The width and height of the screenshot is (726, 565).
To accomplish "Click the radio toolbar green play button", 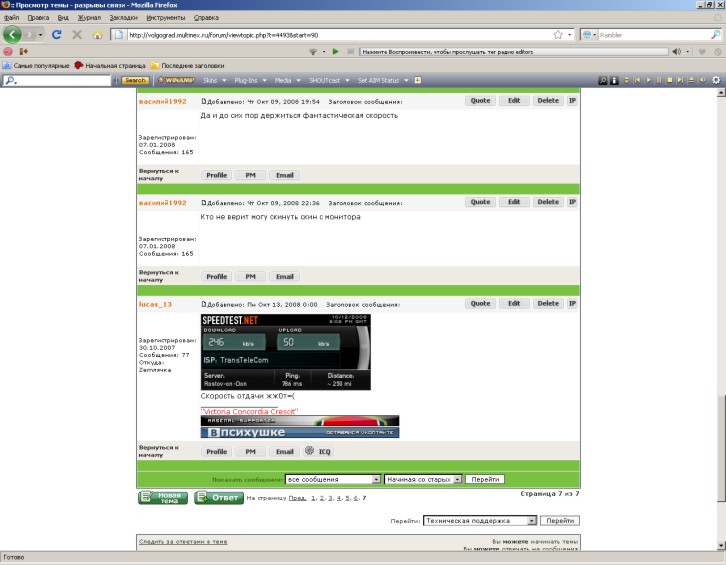I will (335, 51).
